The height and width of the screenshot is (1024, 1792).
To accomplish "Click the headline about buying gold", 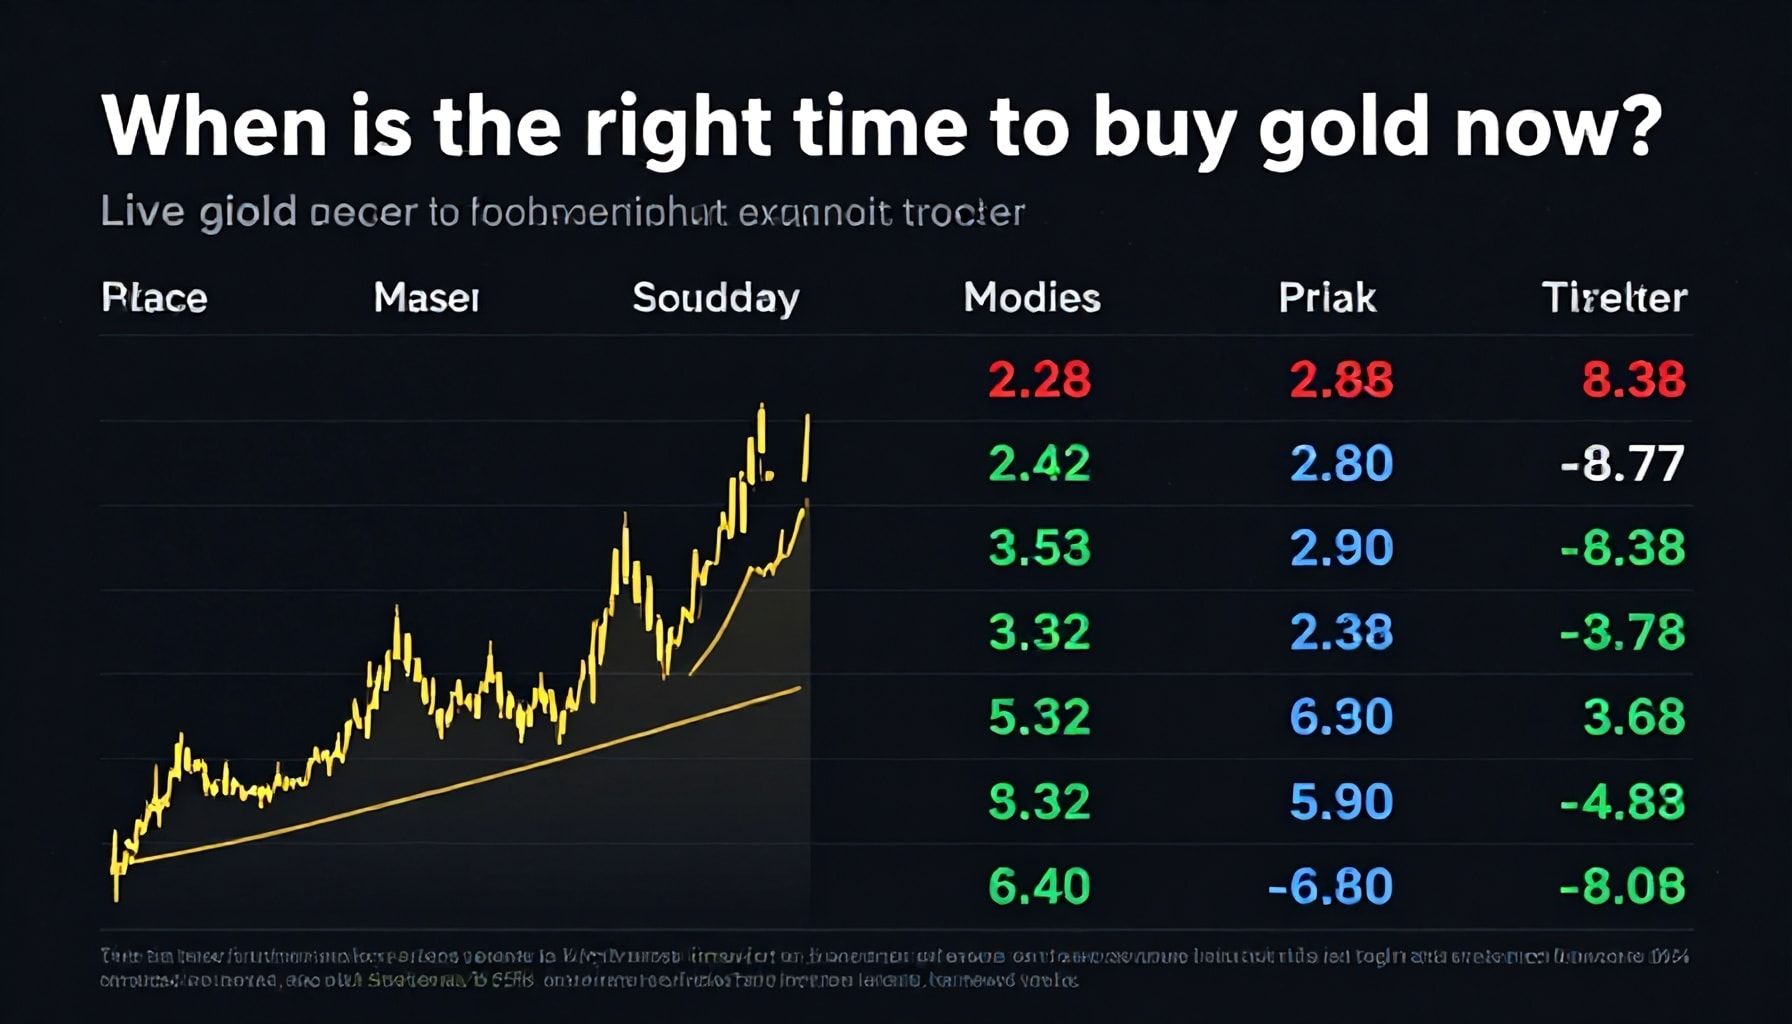I will 881,127.
